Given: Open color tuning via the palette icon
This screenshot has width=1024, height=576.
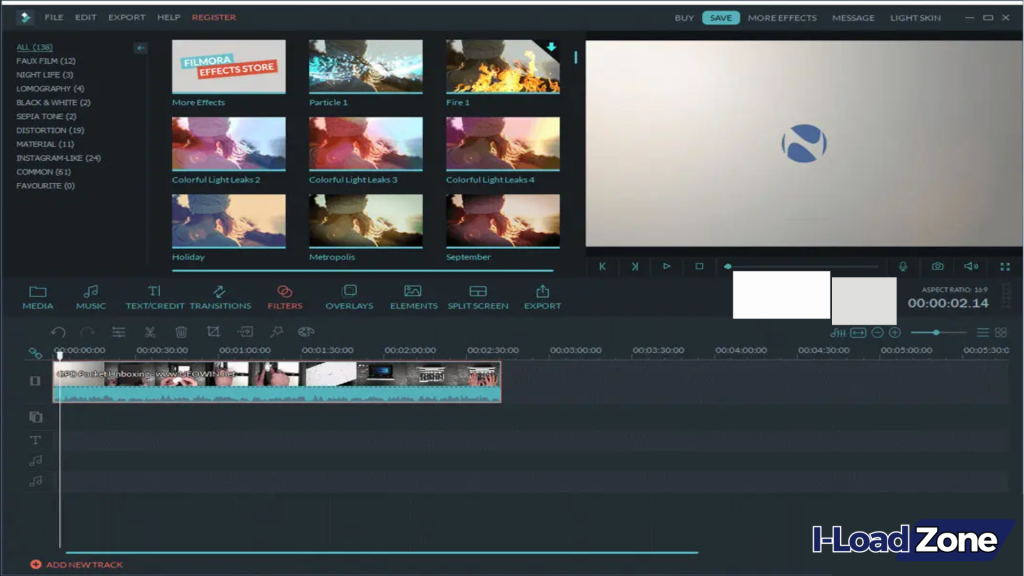Looking at the screenshot, I should point(307,332).
